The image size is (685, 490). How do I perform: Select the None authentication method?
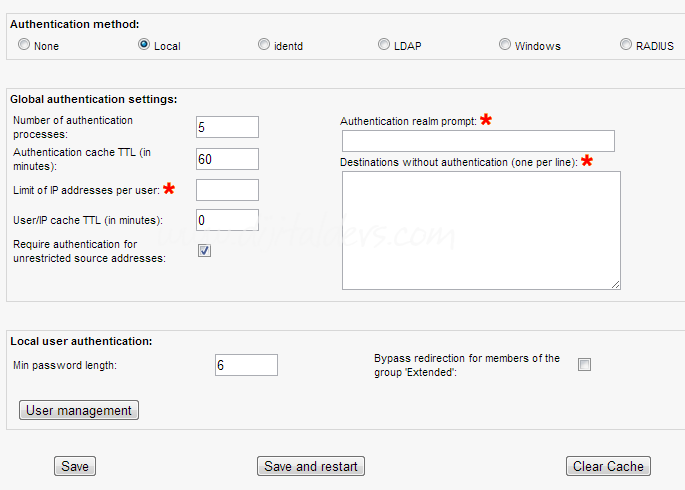pos(24,45)
